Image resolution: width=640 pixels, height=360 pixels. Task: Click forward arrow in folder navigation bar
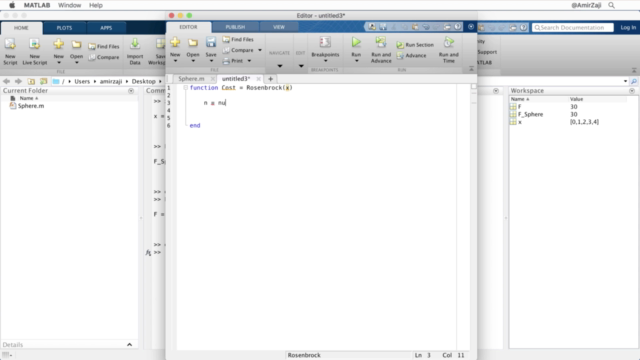click(18, 81)
